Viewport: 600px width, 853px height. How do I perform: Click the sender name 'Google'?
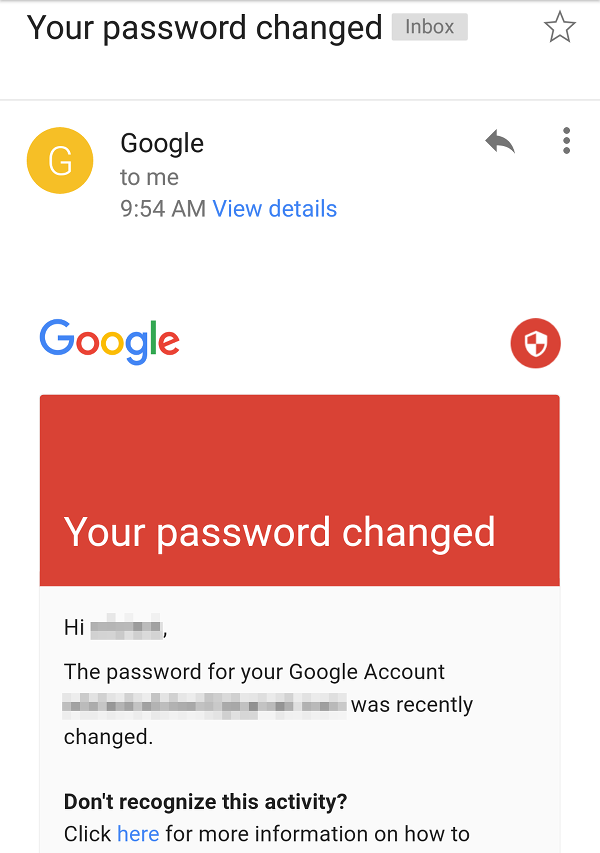pyautogui.click(x=161, y=143)
